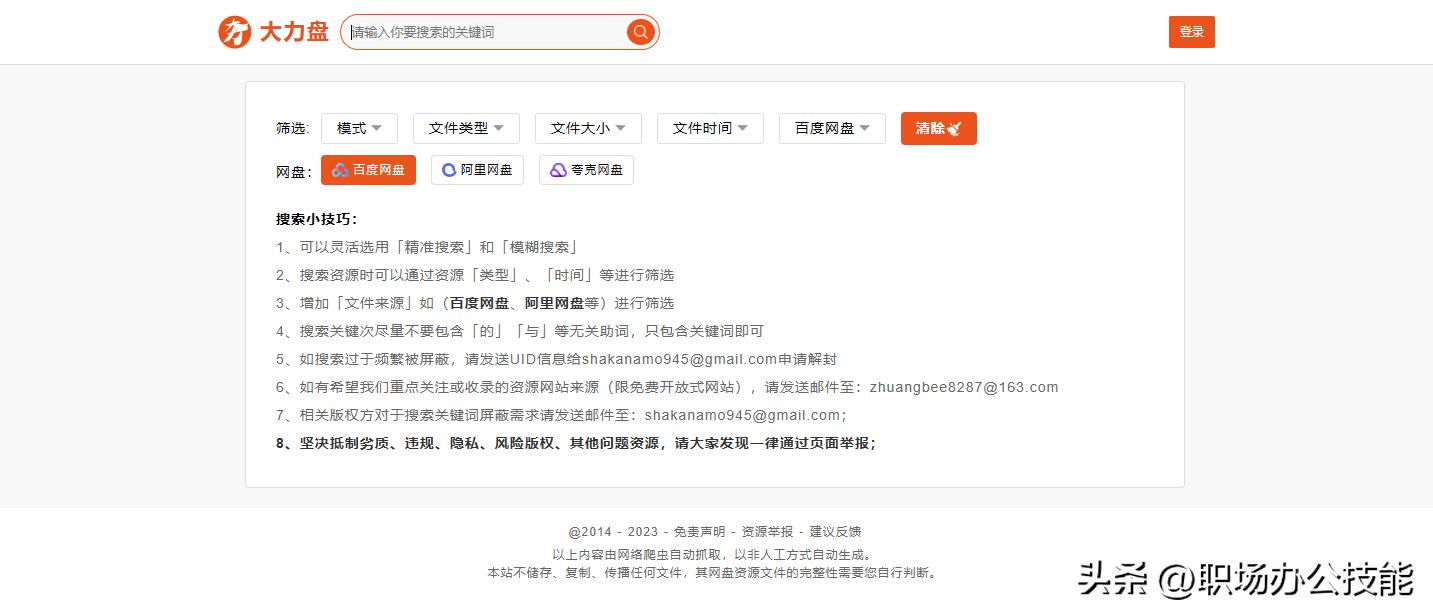Toggle the 夸克网盘 source filter
The height and width of the screenshot is (616, 1433).
tap(586, 169)
